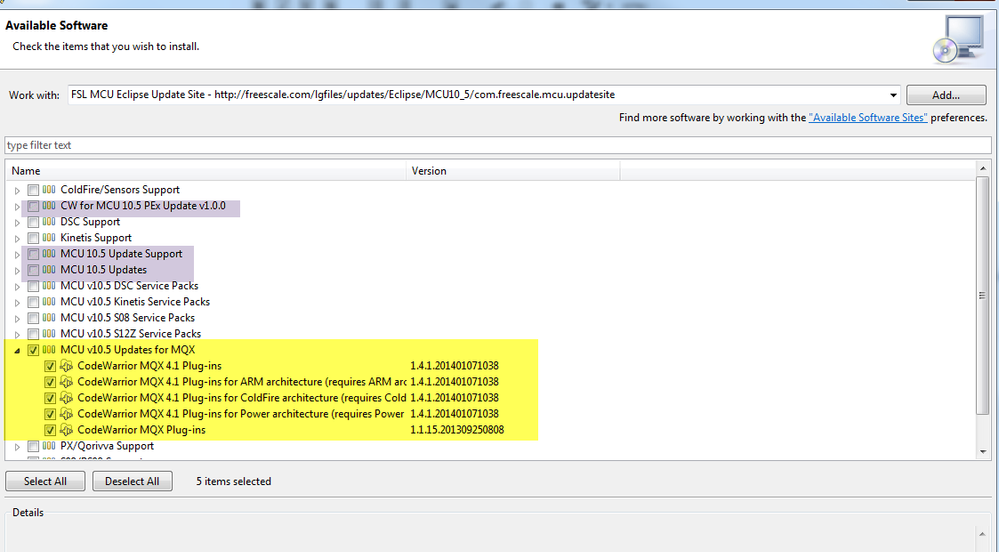
Task: Click the software list scroll-down arrow
Action: [982, 451]
